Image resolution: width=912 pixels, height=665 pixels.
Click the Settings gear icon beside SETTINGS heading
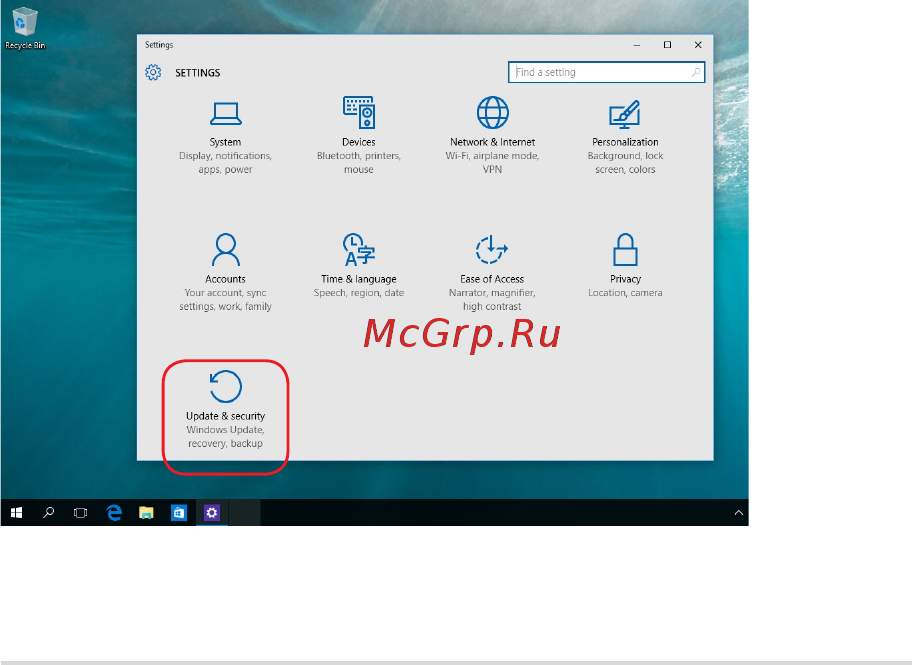click(154, 72)
